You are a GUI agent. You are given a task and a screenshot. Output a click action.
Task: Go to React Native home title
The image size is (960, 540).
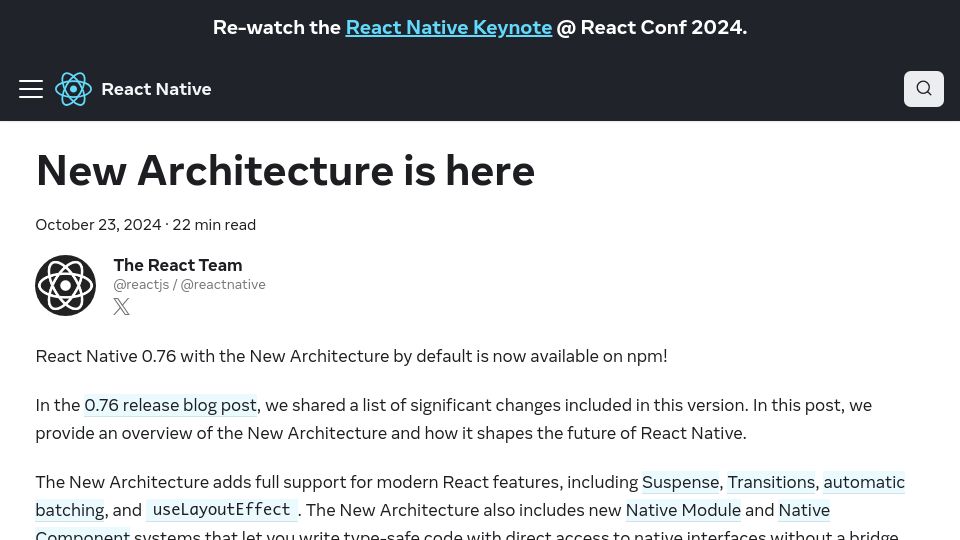click(x=156, y=89)
